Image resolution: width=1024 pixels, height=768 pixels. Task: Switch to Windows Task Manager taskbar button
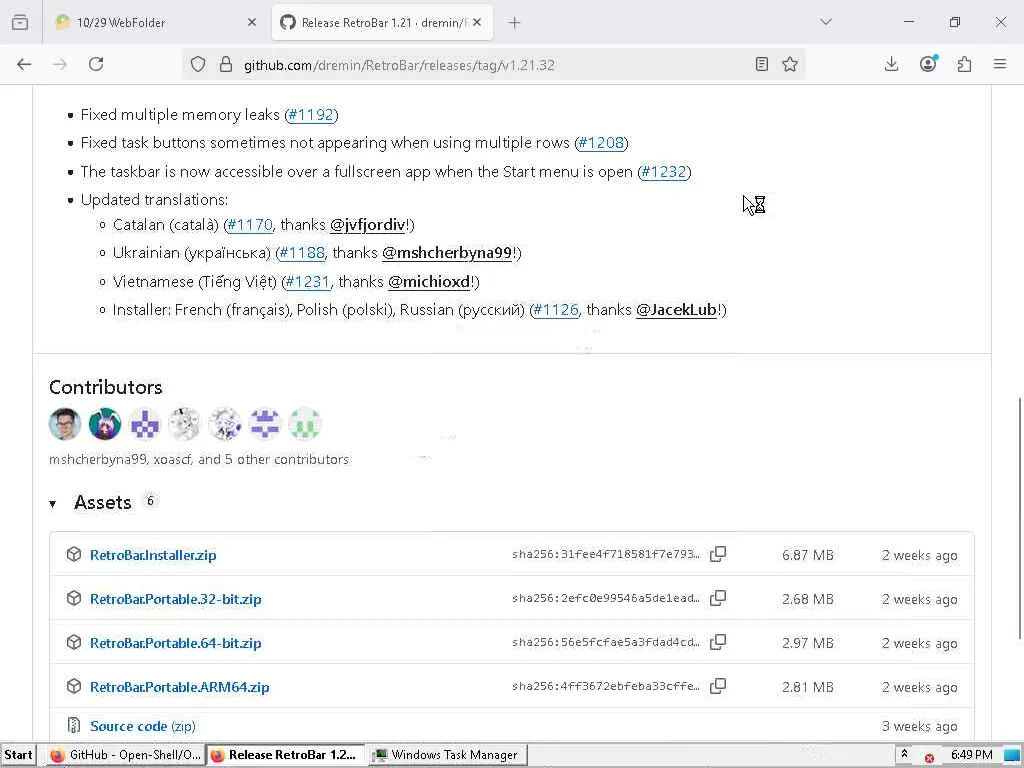[446, 755]
